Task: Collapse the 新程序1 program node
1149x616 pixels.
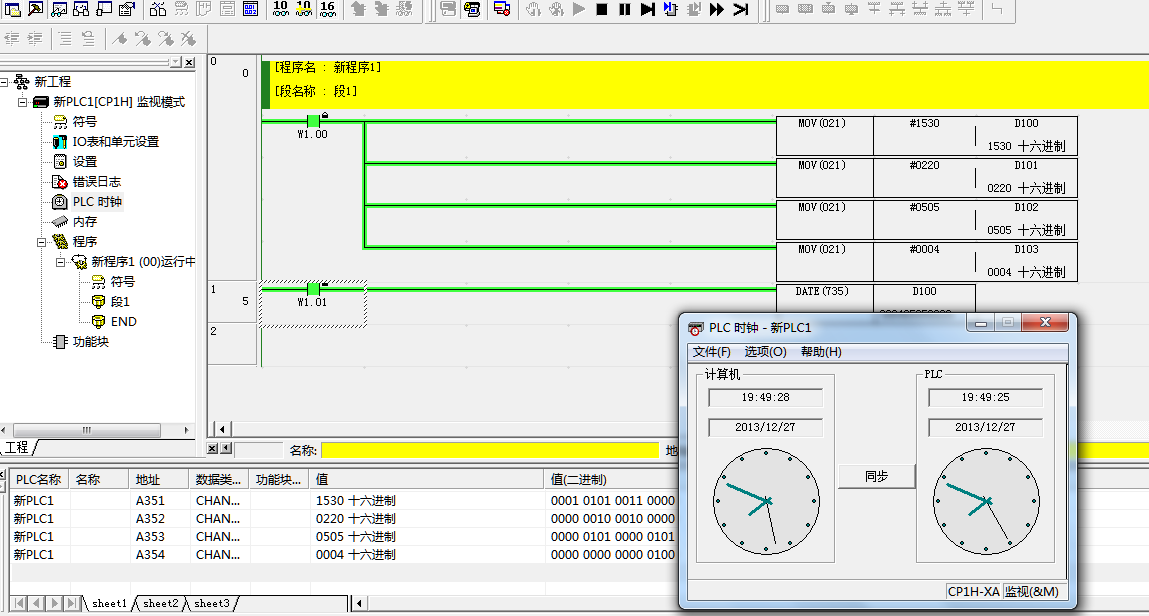Action: point(61,262)
